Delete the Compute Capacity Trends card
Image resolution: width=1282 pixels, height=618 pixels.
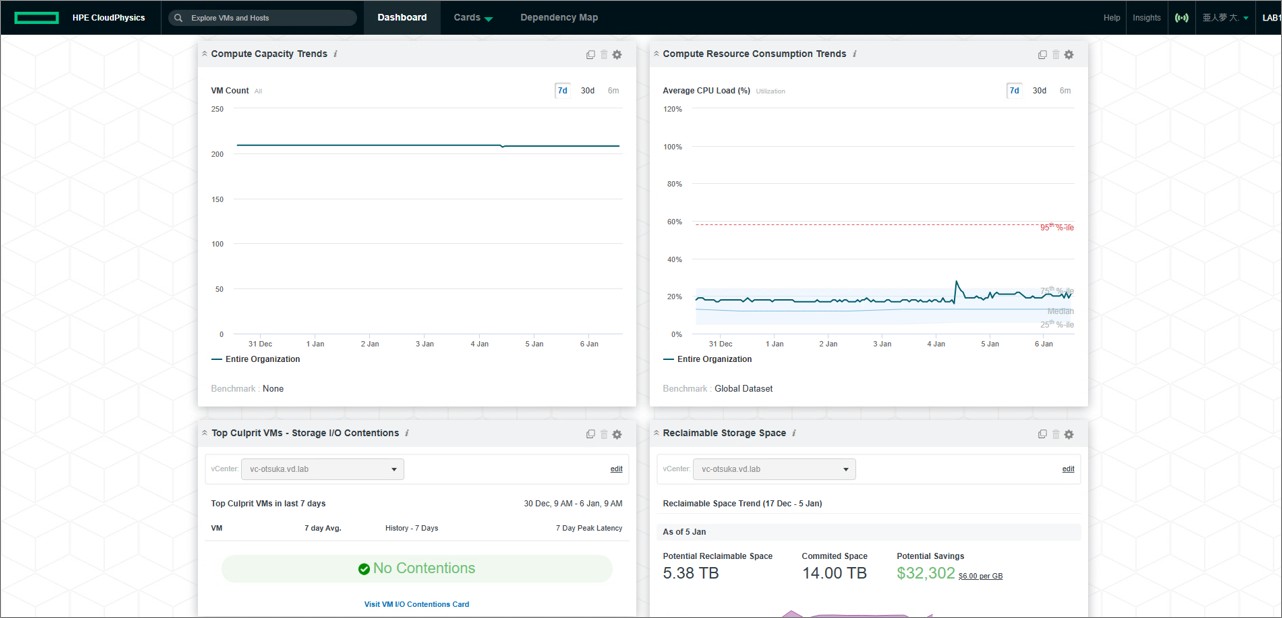tap(604, 55)
